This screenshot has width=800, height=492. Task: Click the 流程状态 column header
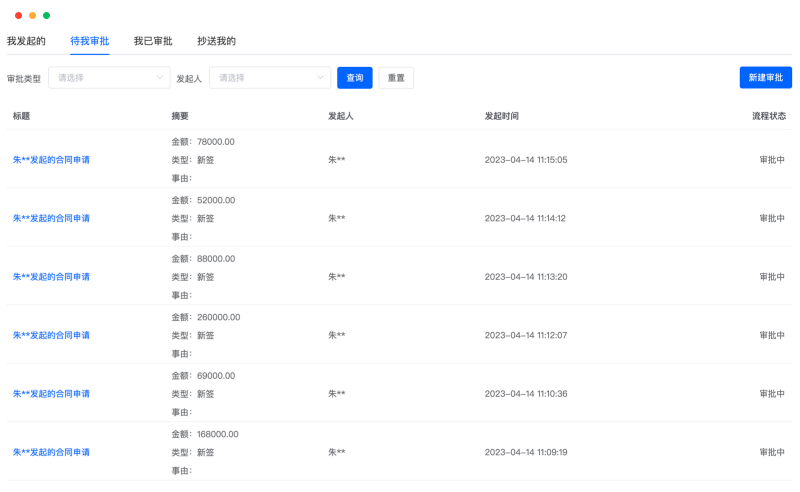[x=769, y=116]
